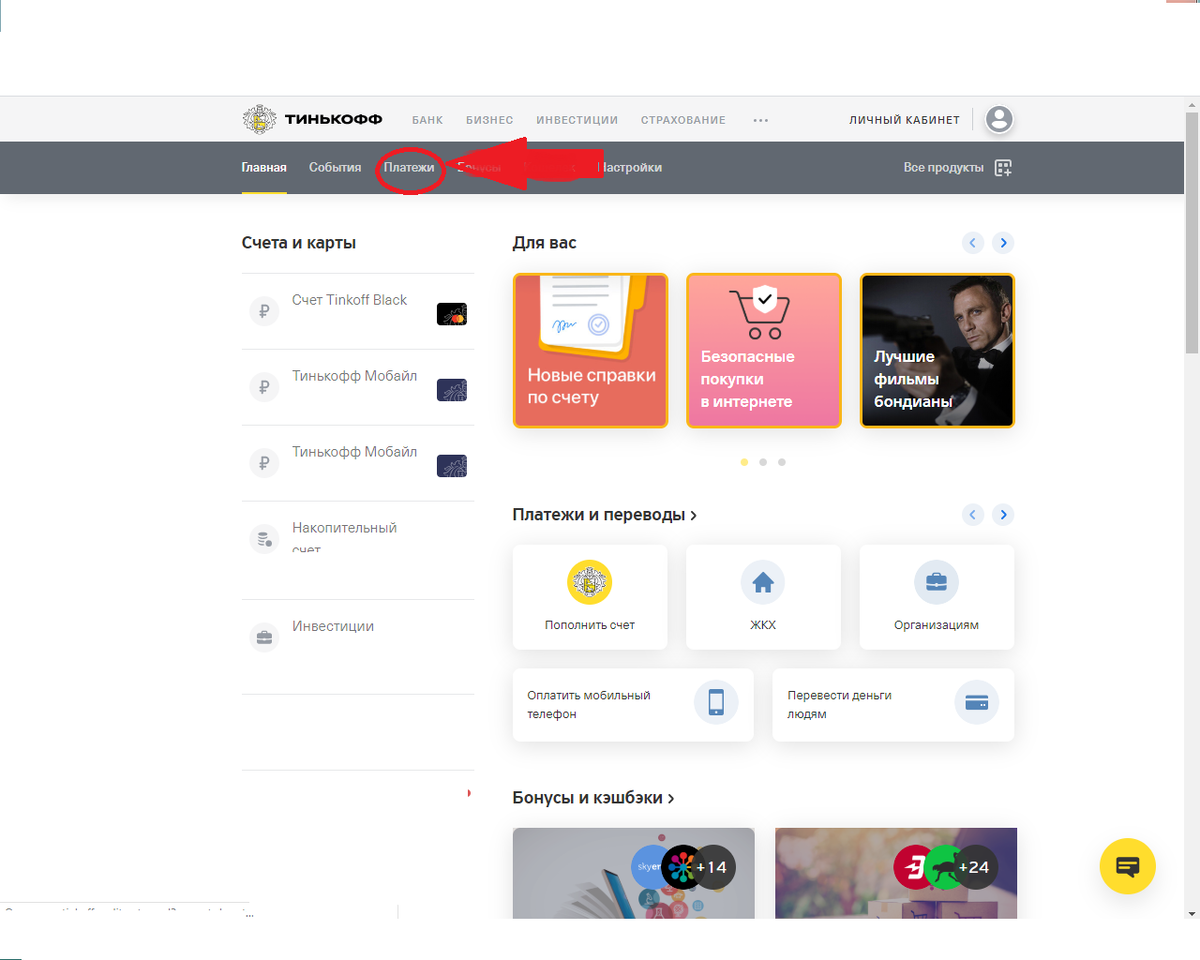The width and height of the screenshot is (1200, 960).
Task: Select first carousel pagination dot
Action: [744, 462]
